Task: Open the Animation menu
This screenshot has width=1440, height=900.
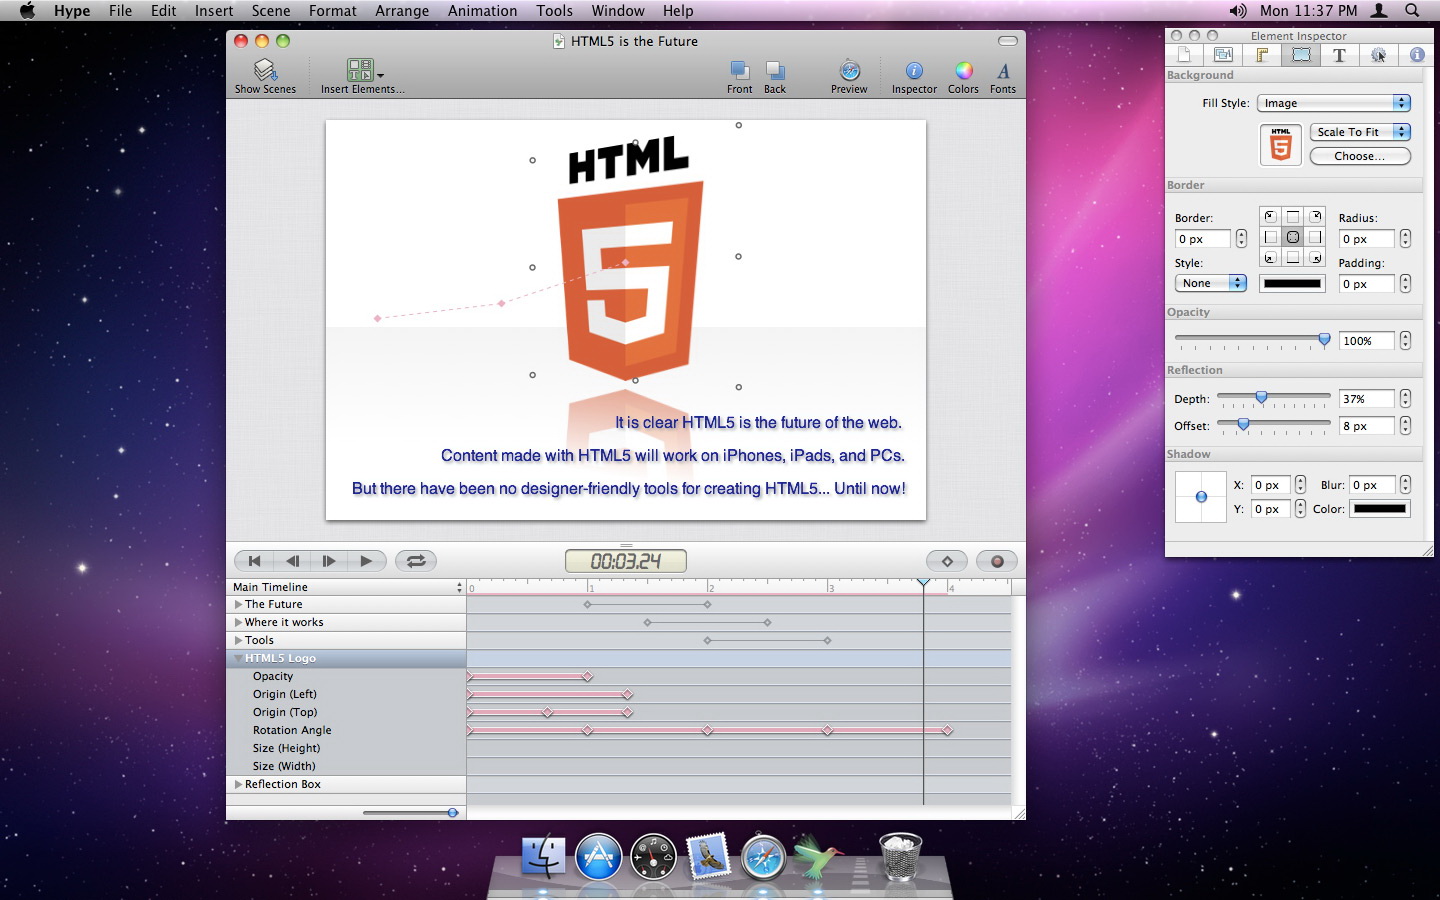Action: pyautogui.click(x=482, y=11)
